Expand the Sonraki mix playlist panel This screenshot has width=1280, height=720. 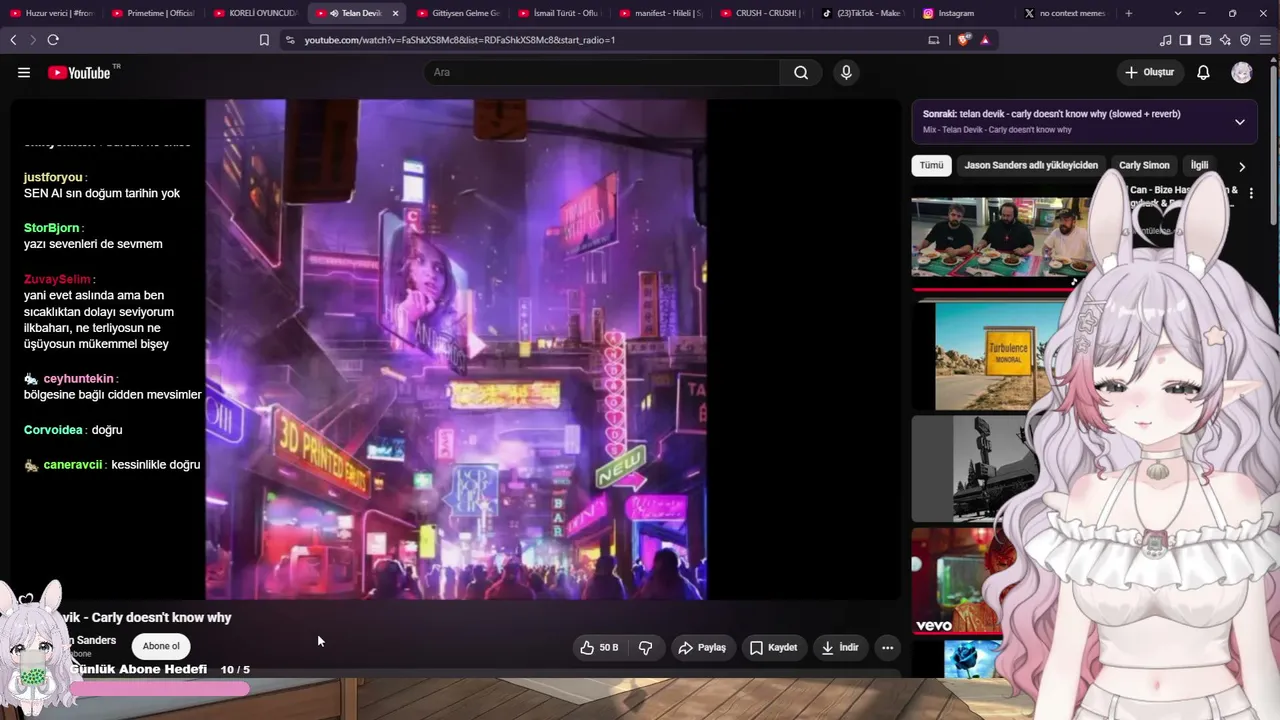point(1240,122)
